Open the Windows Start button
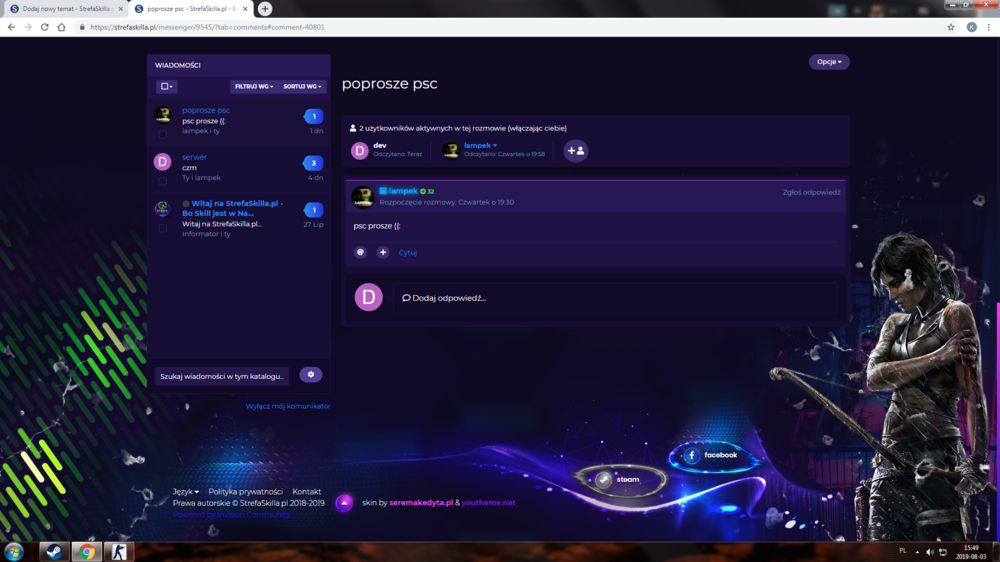 coord(14,552)
